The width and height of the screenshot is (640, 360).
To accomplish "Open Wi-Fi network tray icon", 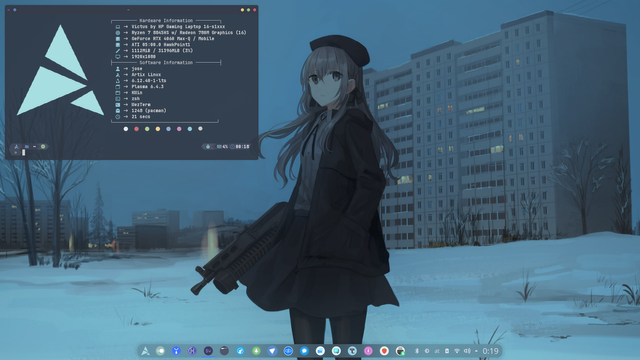I will [457, 351].
